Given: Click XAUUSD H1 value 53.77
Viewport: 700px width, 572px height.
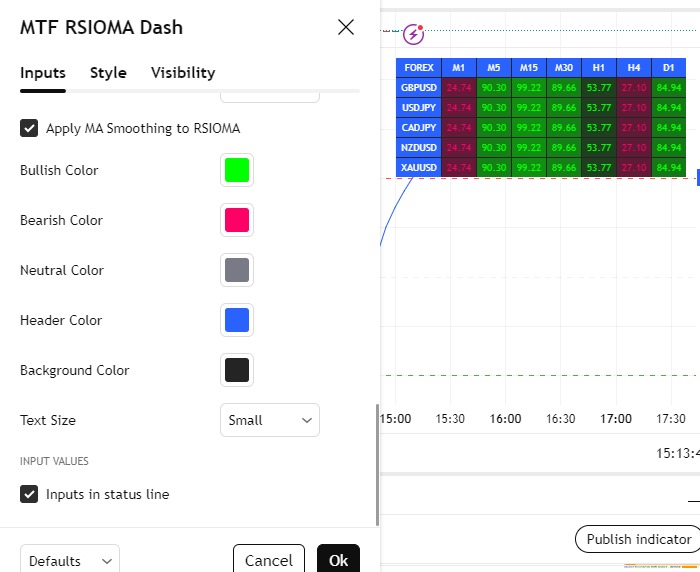Looking at the screenshot, I should tap(599, 168).
